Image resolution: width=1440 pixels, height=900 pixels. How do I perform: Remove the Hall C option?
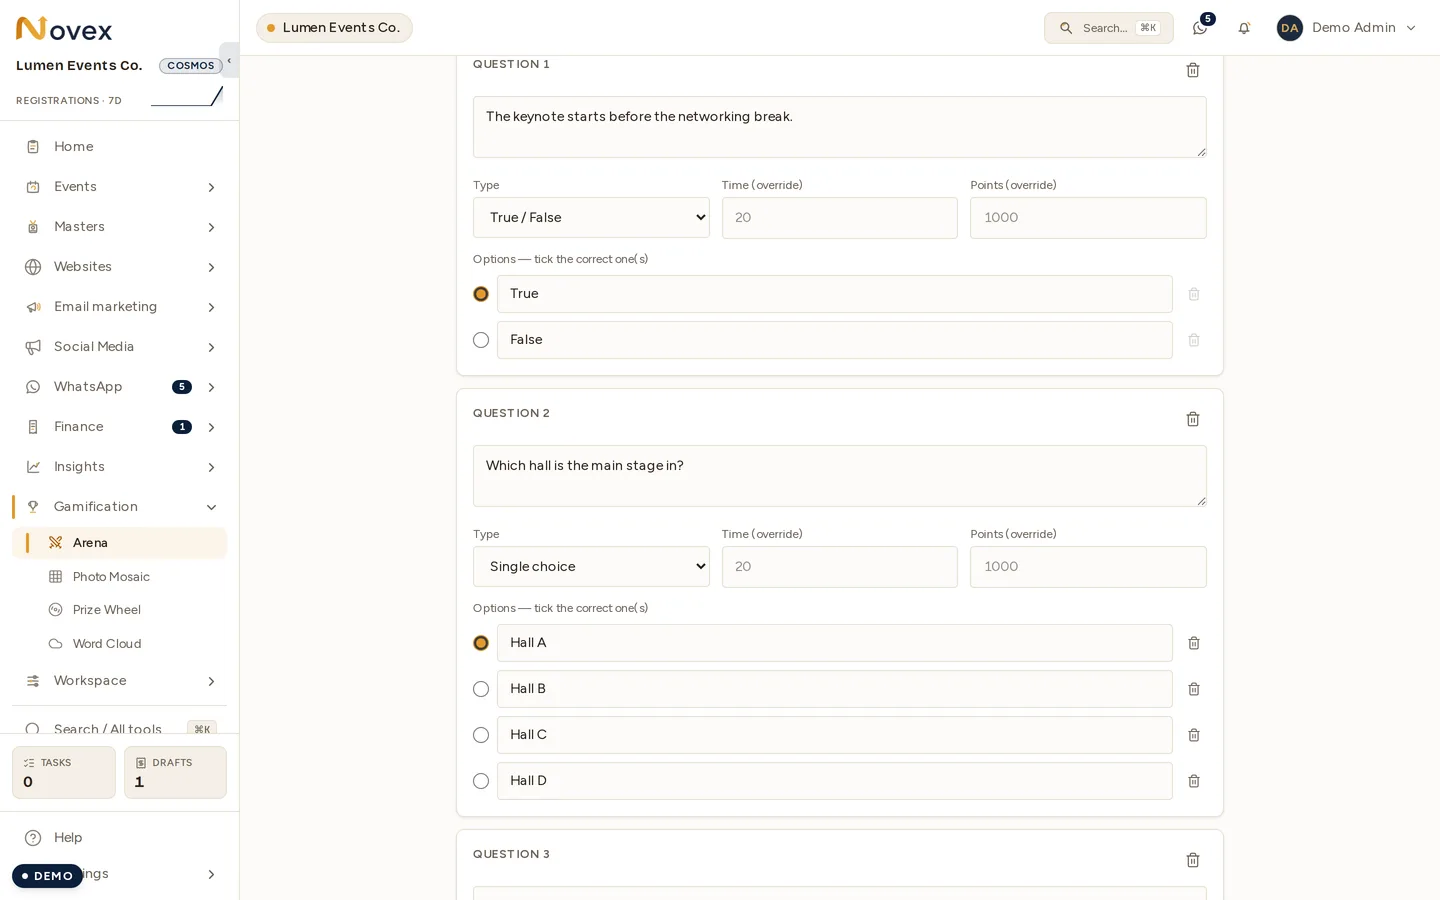coord(1193,735)
